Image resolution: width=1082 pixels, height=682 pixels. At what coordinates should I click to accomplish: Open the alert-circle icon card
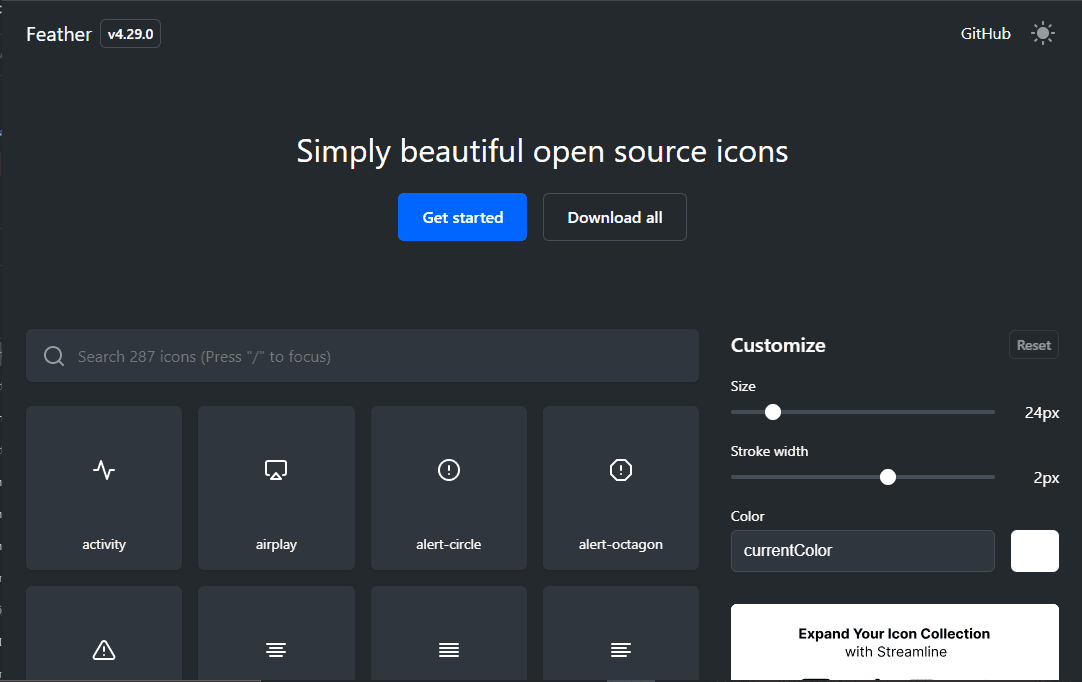pos(449,488)
